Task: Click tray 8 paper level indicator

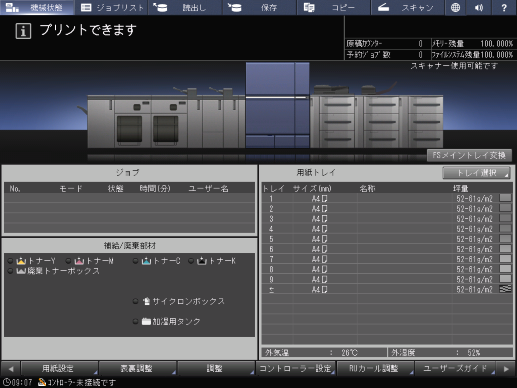Action: [505, 268]
